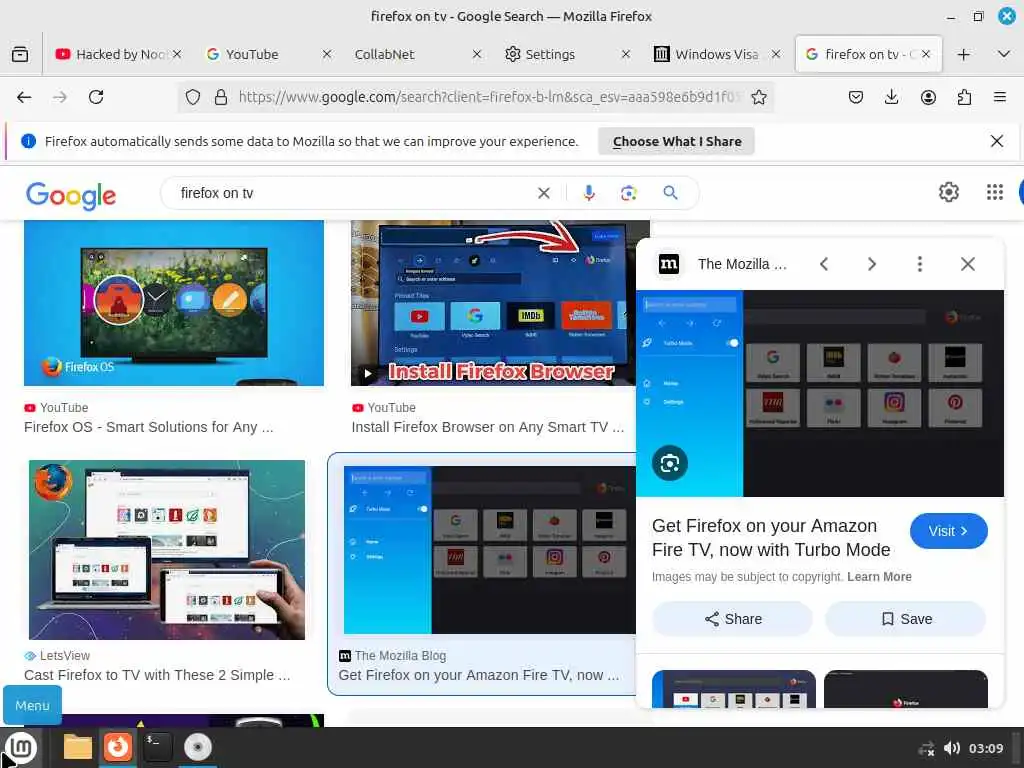Open Firefox account icon
This screenshot has width=1024, height=768.
[928, 97]
